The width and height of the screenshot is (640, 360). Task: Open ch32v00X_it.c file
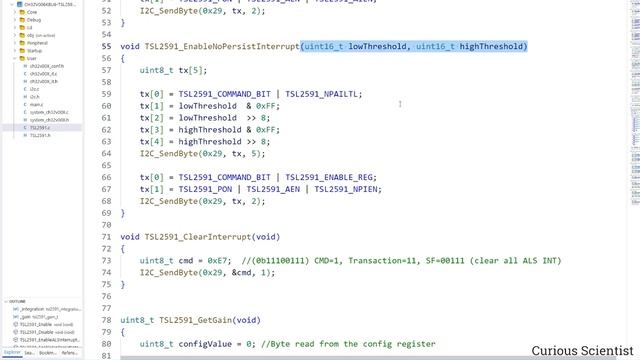[43, 74]
